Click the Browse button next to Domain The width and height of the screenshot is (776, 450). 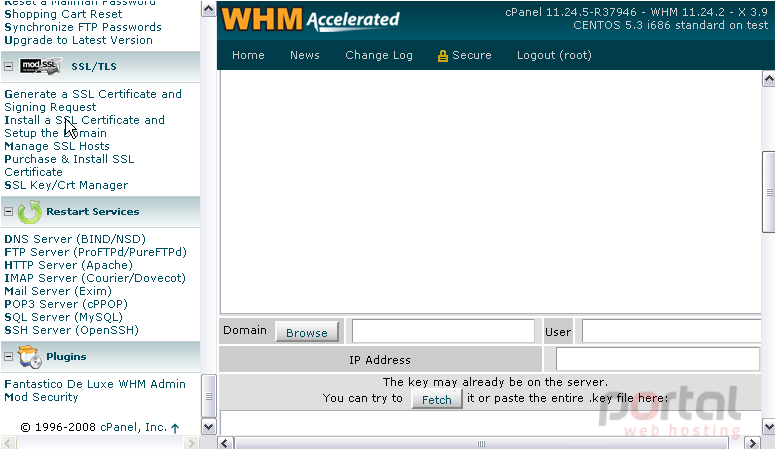pyautogui.click(x=307, y=332)
